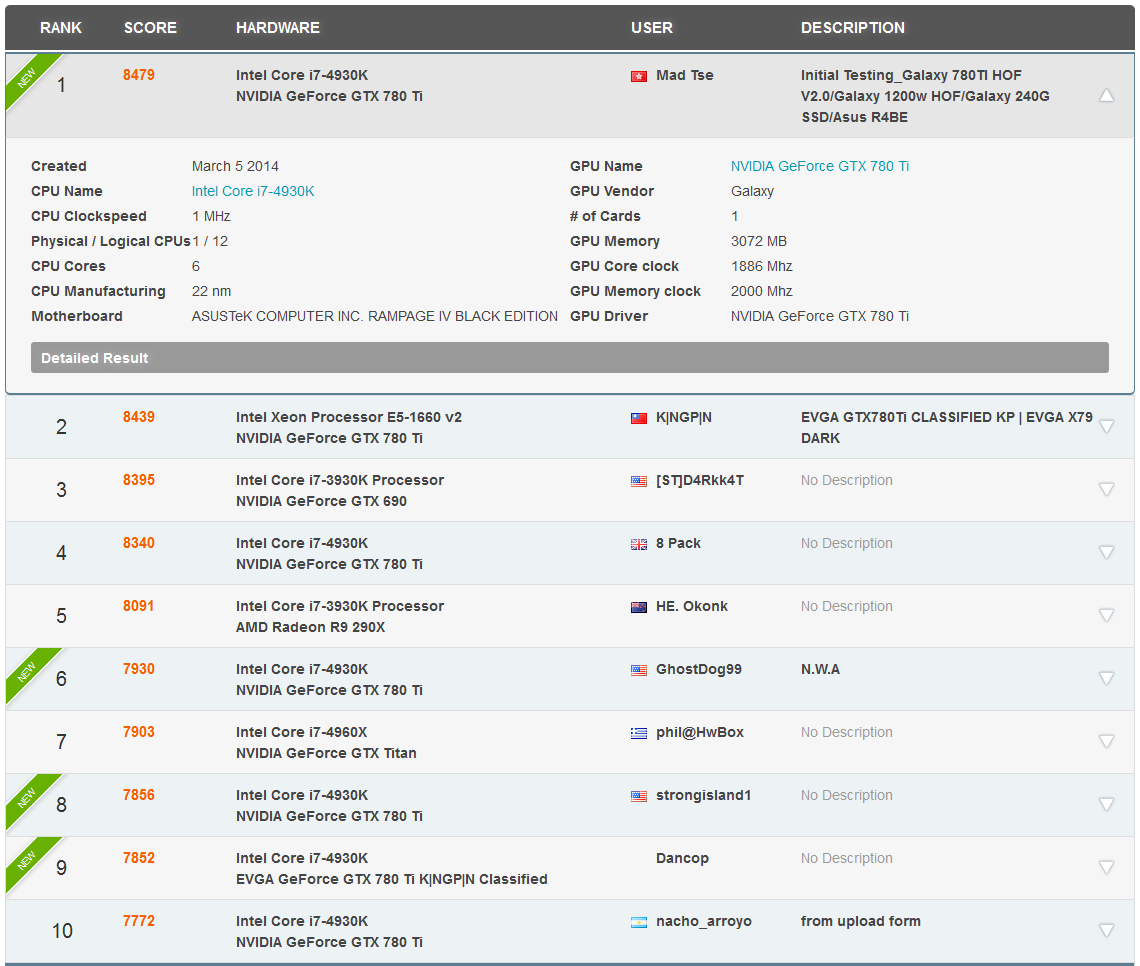Click the flag icon beside Mad Tse

click(639, 76)
